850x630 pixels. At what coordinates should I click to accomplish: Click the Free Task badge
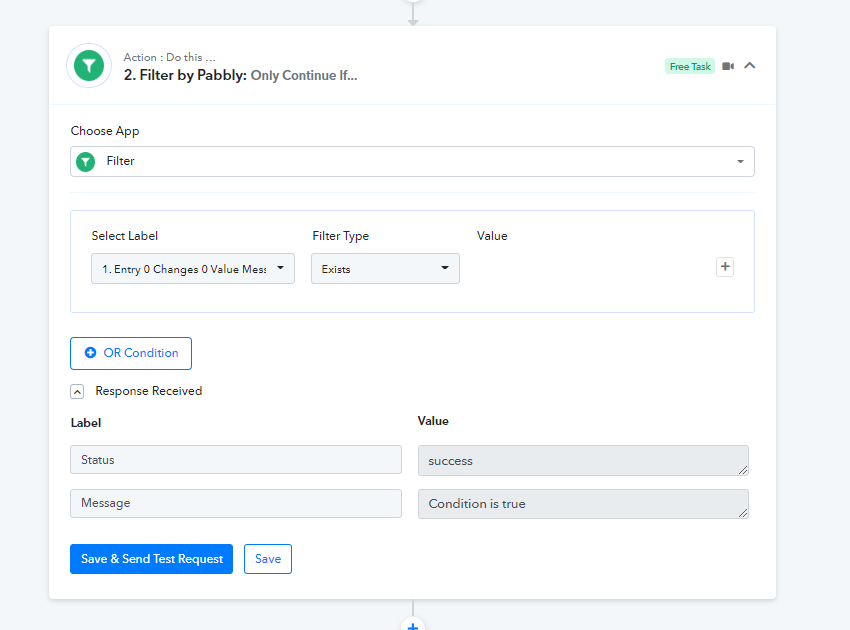(x=690, y=66)
